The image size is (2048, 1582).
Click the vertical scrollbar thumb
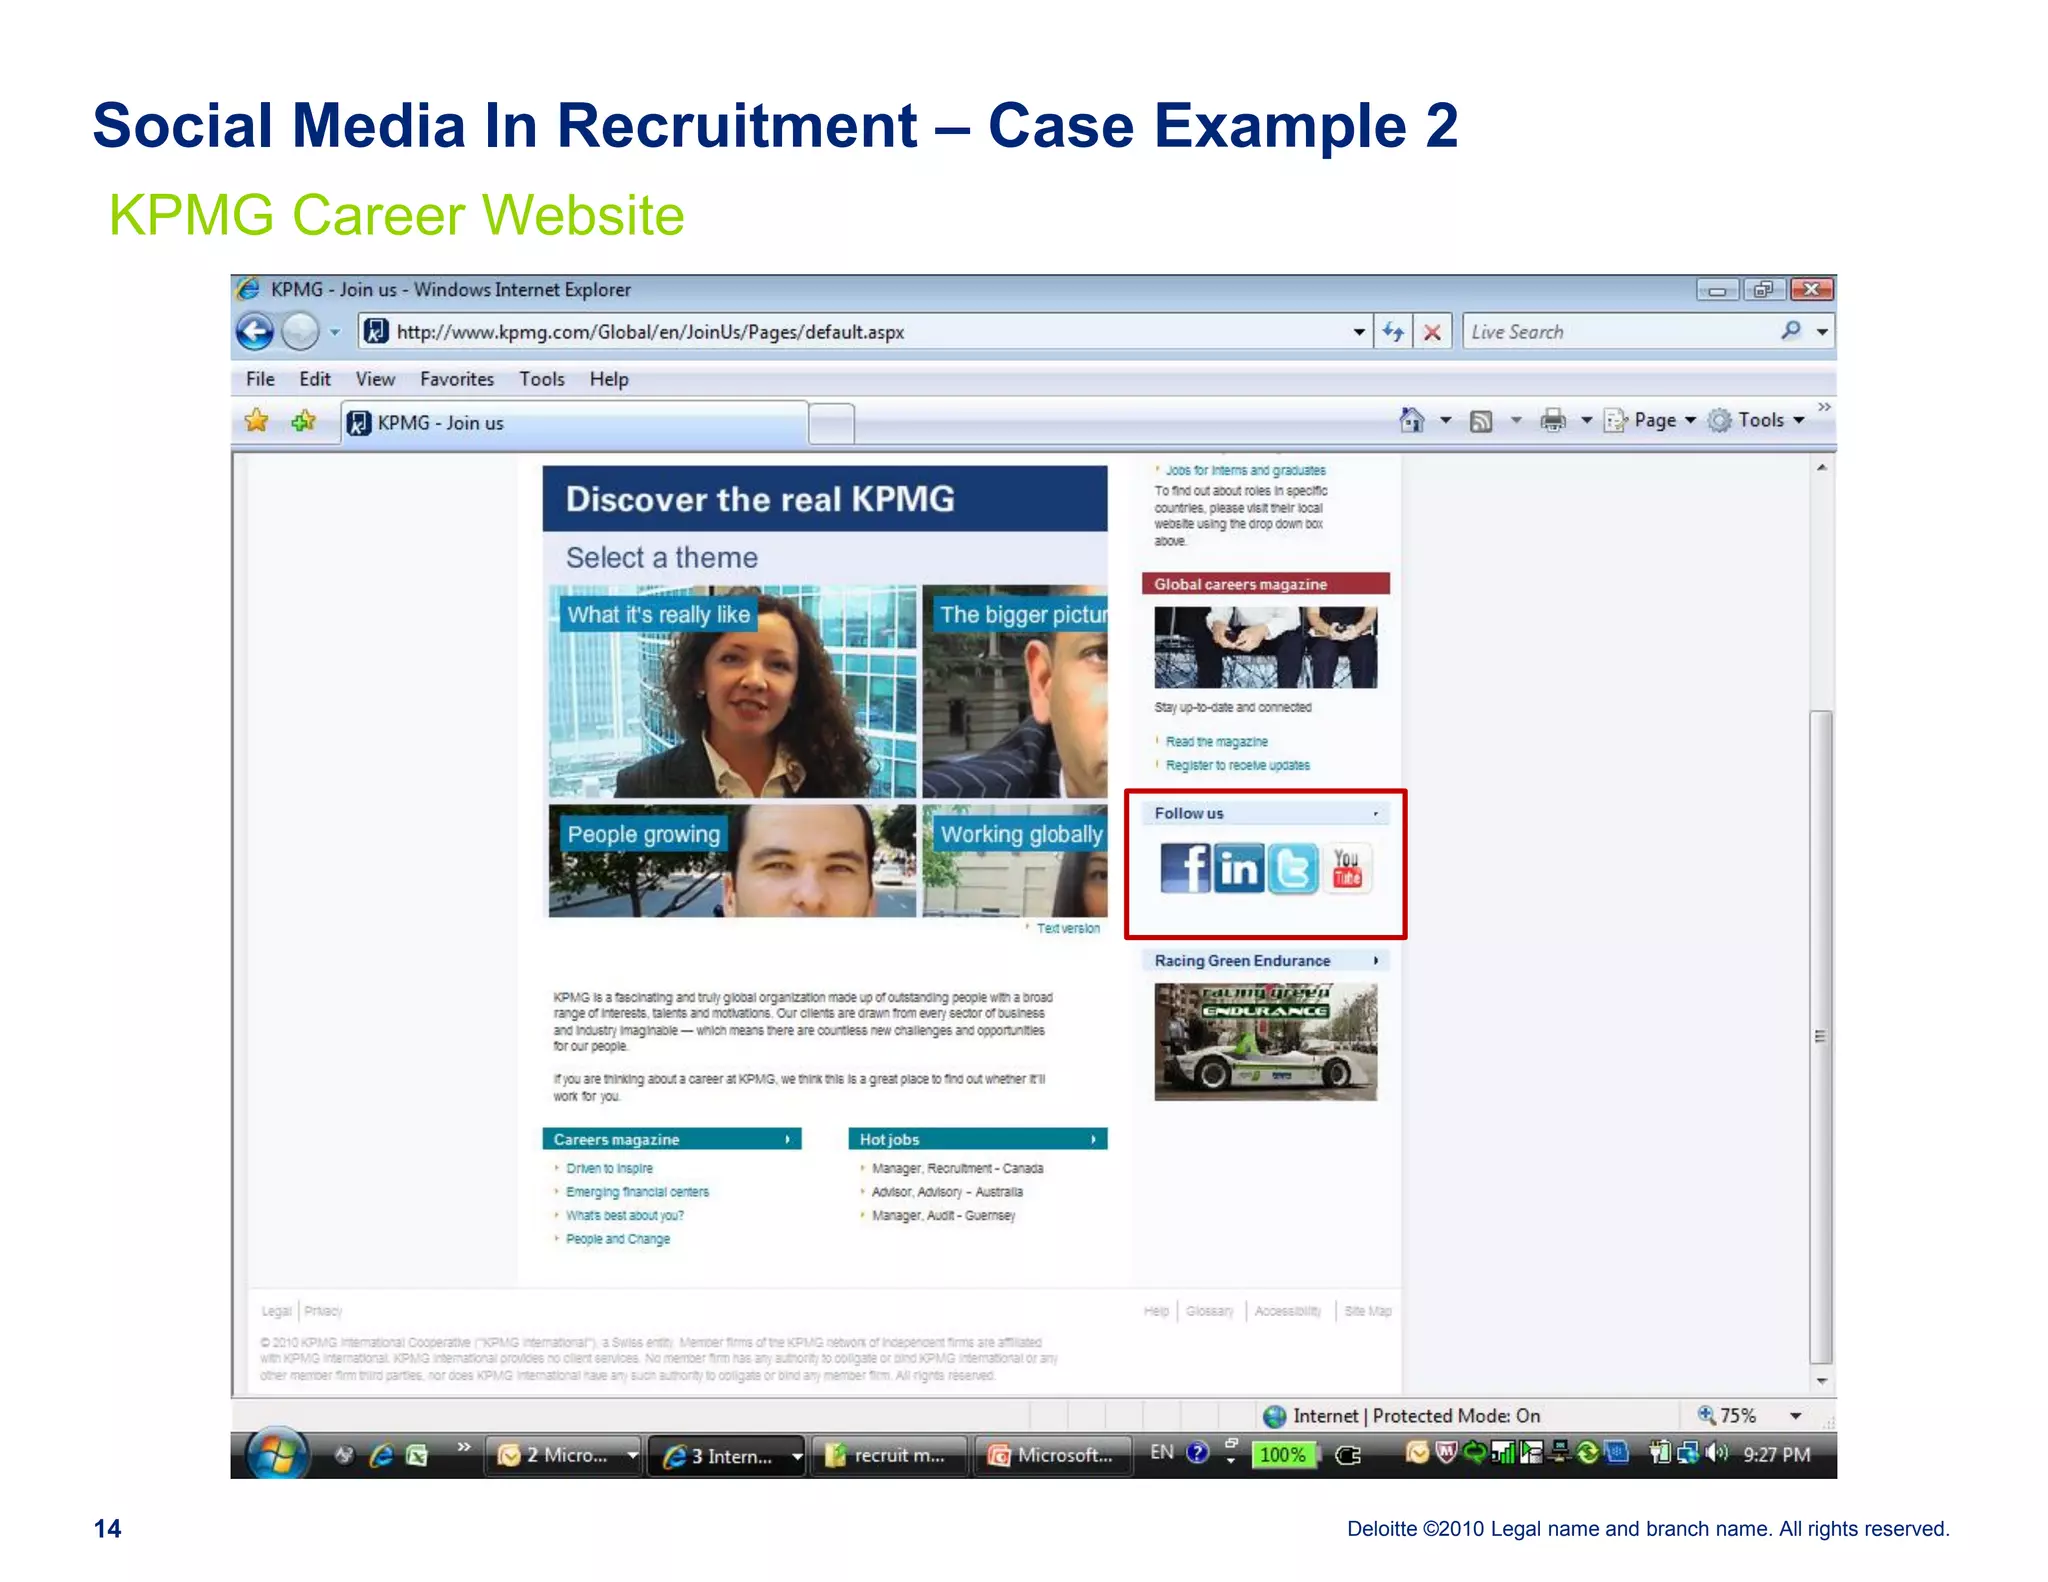[1821, 1036]
